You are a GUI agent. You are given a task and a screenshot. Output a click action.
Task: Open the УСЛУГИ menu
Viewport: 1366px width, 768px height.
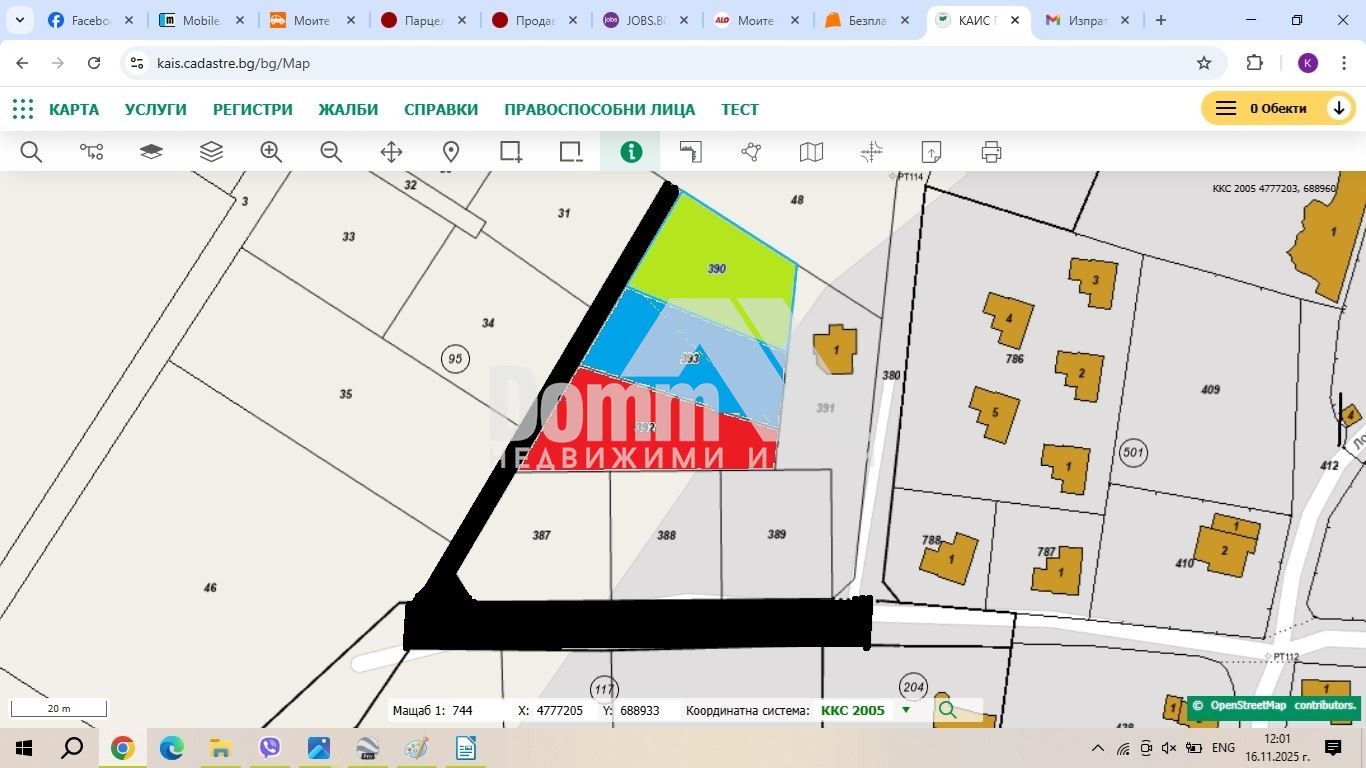pos(155,109)
